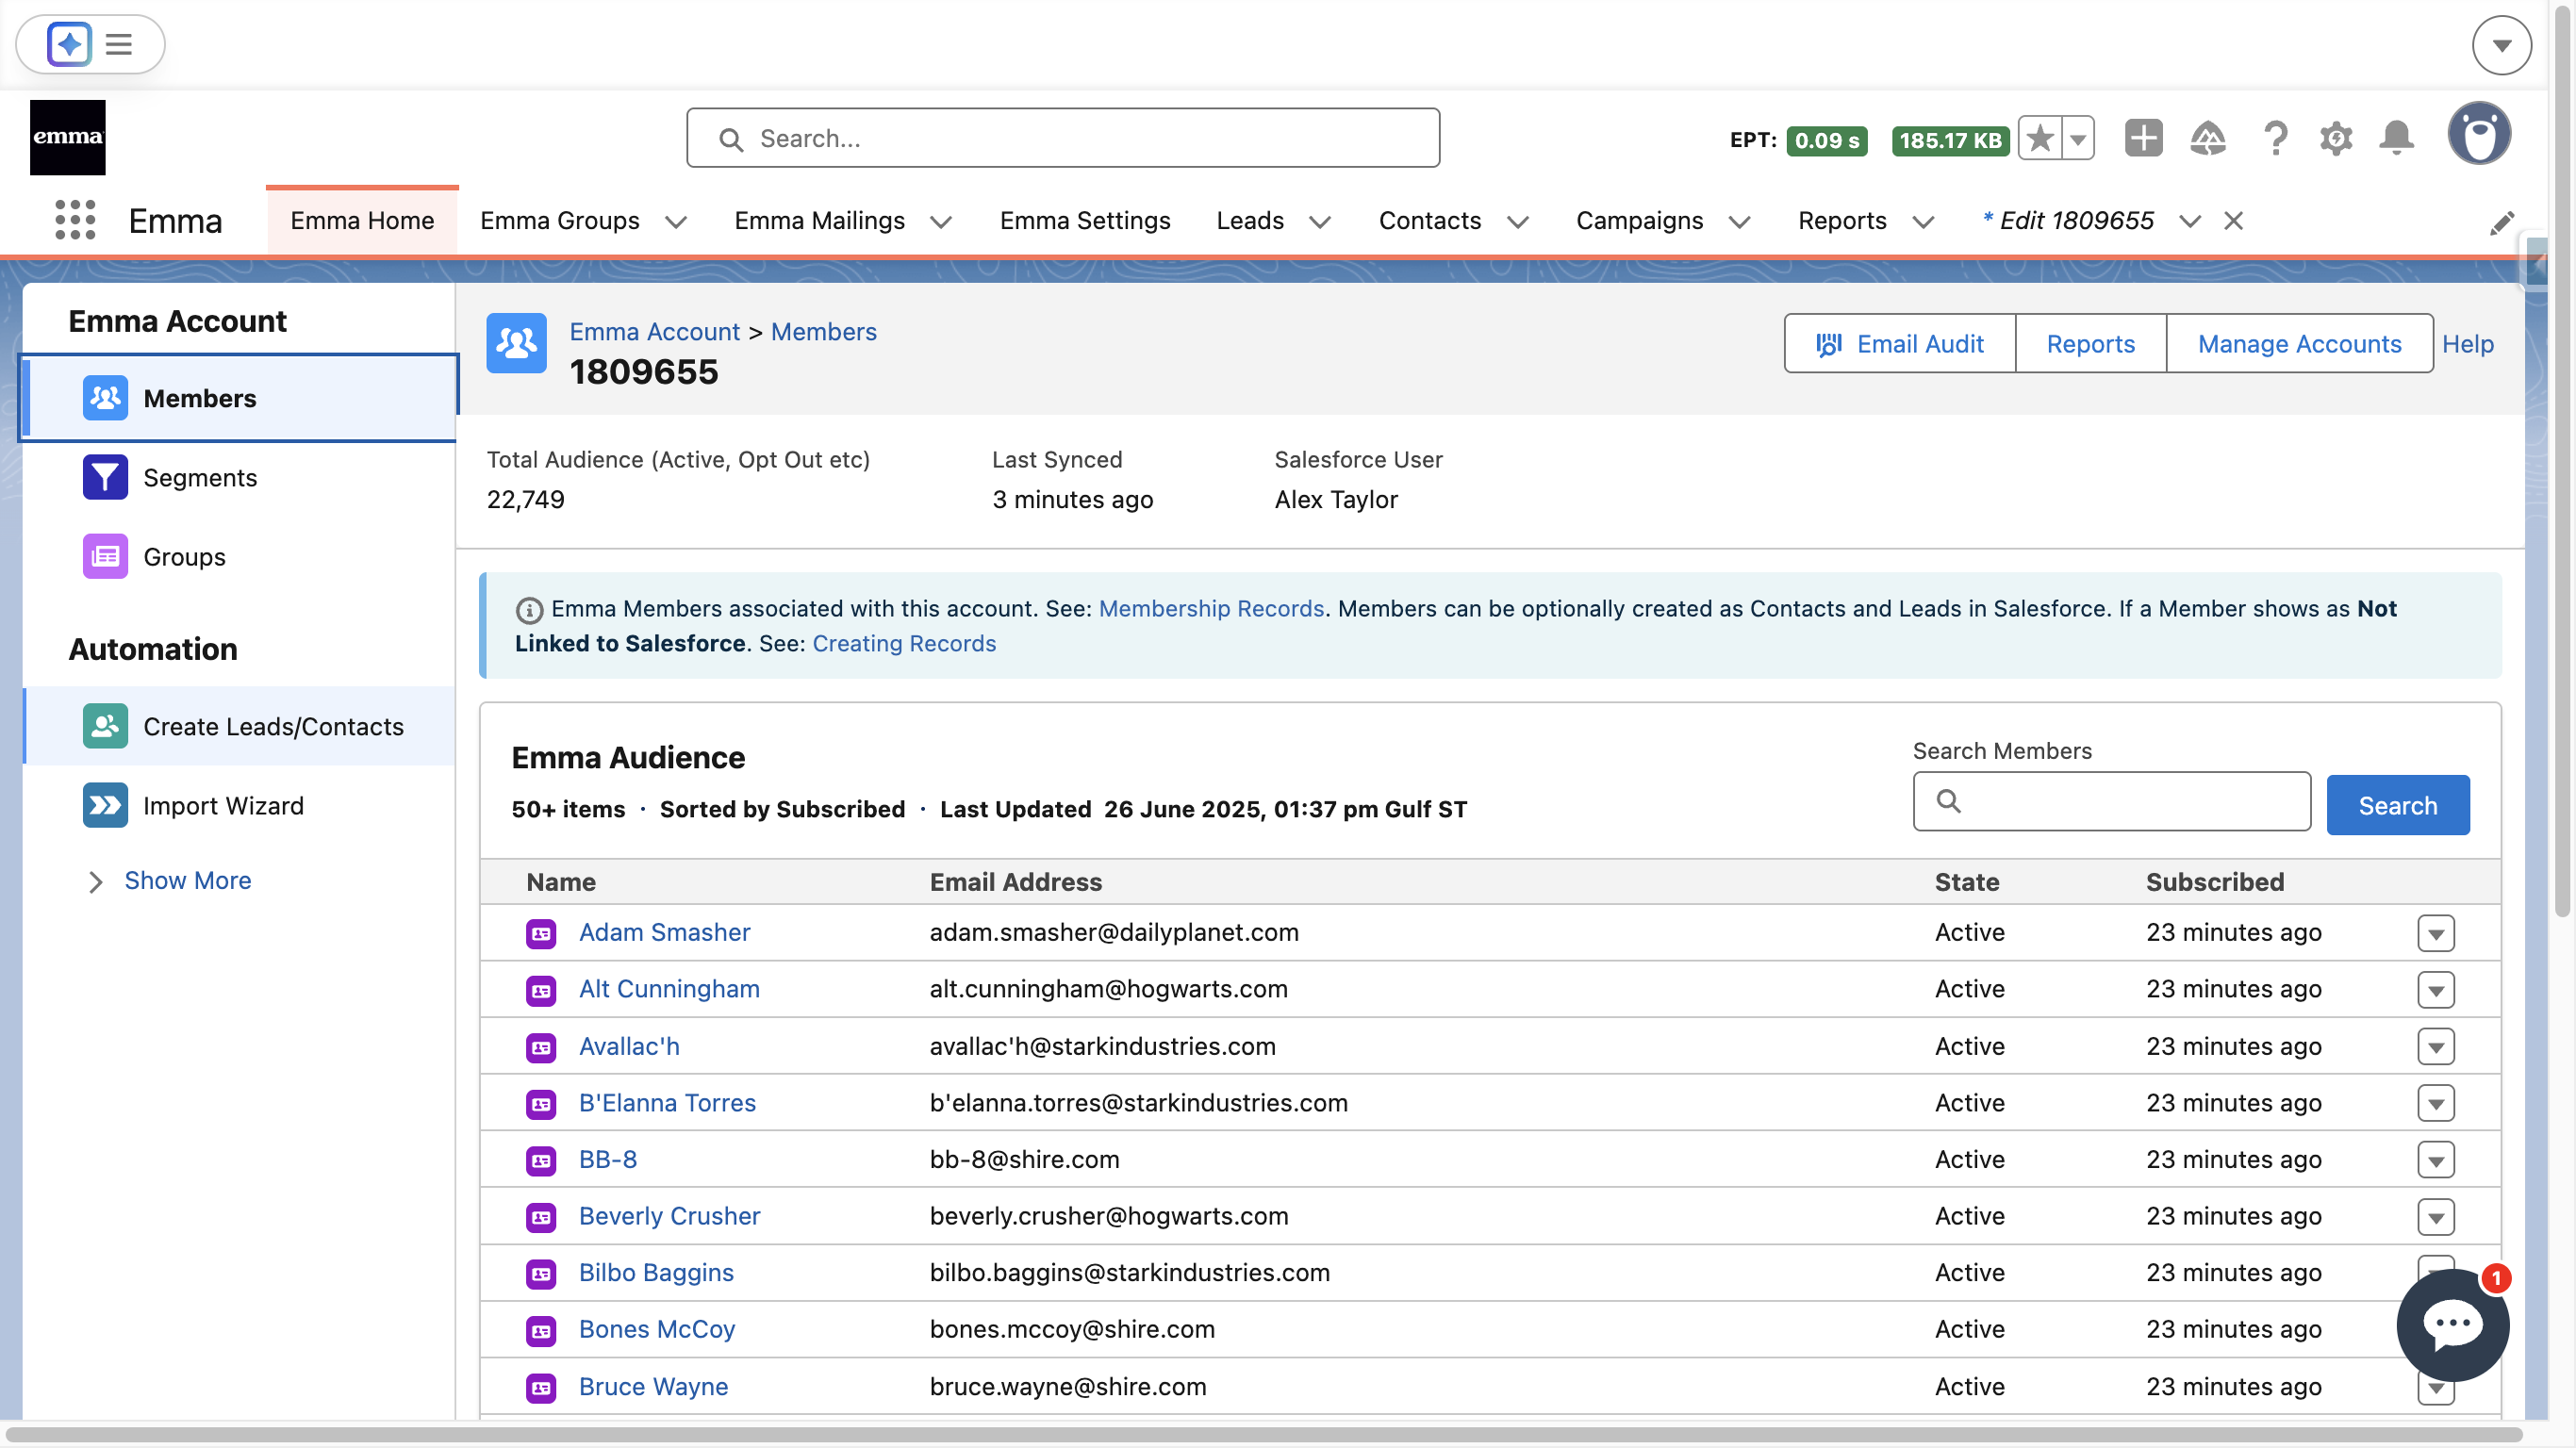This screenshot has height=1448, width=2576.
Task: Click the Reports button in the header
Action: [x=2090, y=343]
